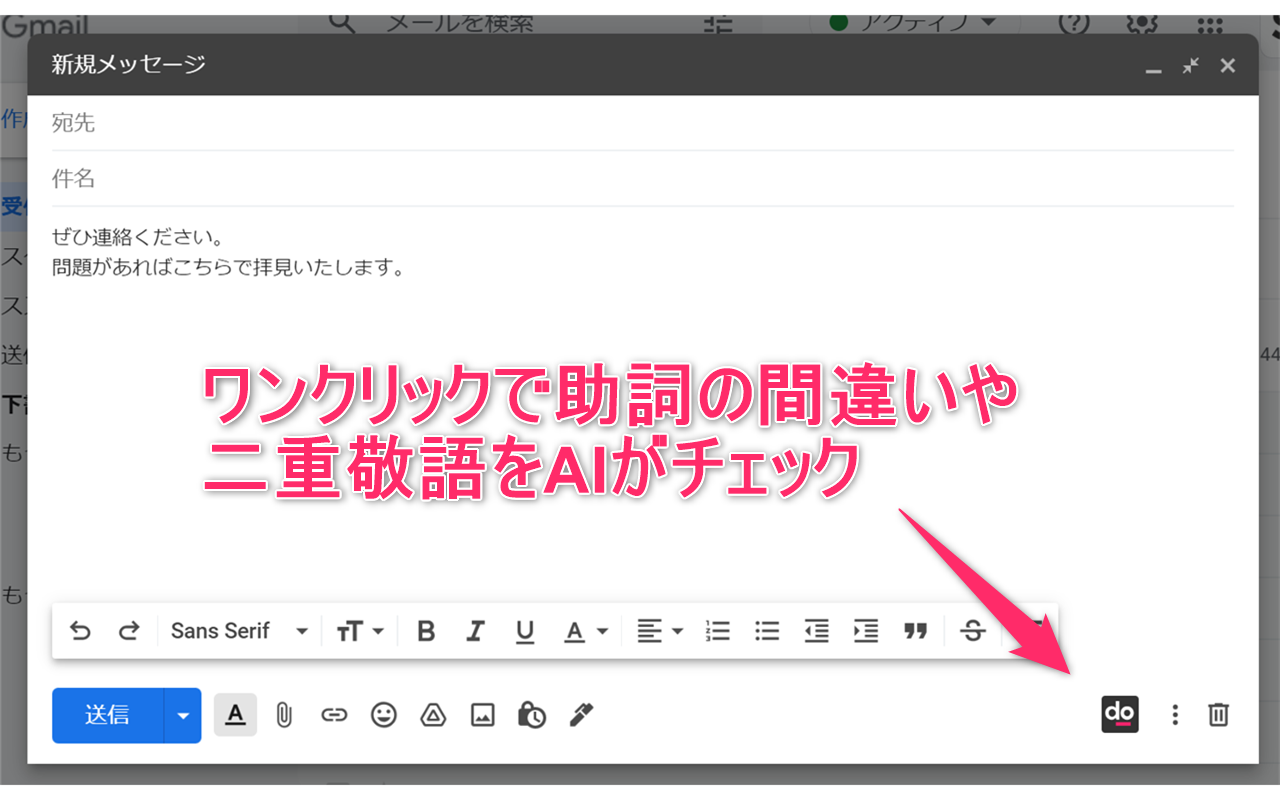Click the blue 送信 send button
Screen dimensions: 1280x800
[x=107, y=715]
